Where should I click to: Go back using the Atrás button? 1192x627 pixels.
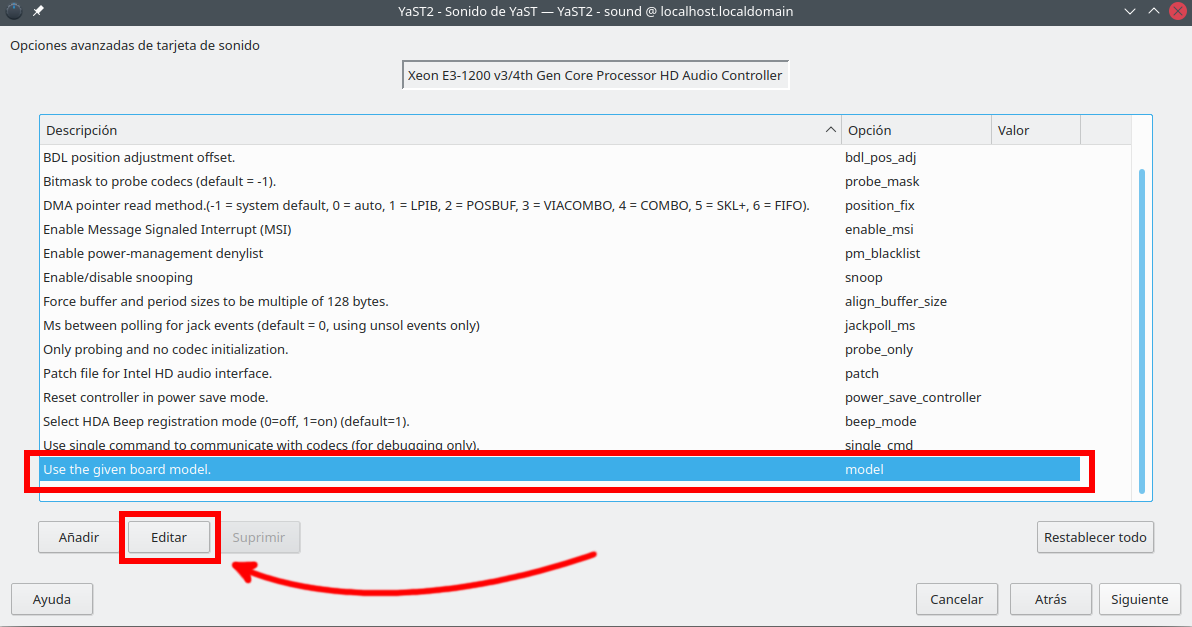coord(1050,599)
